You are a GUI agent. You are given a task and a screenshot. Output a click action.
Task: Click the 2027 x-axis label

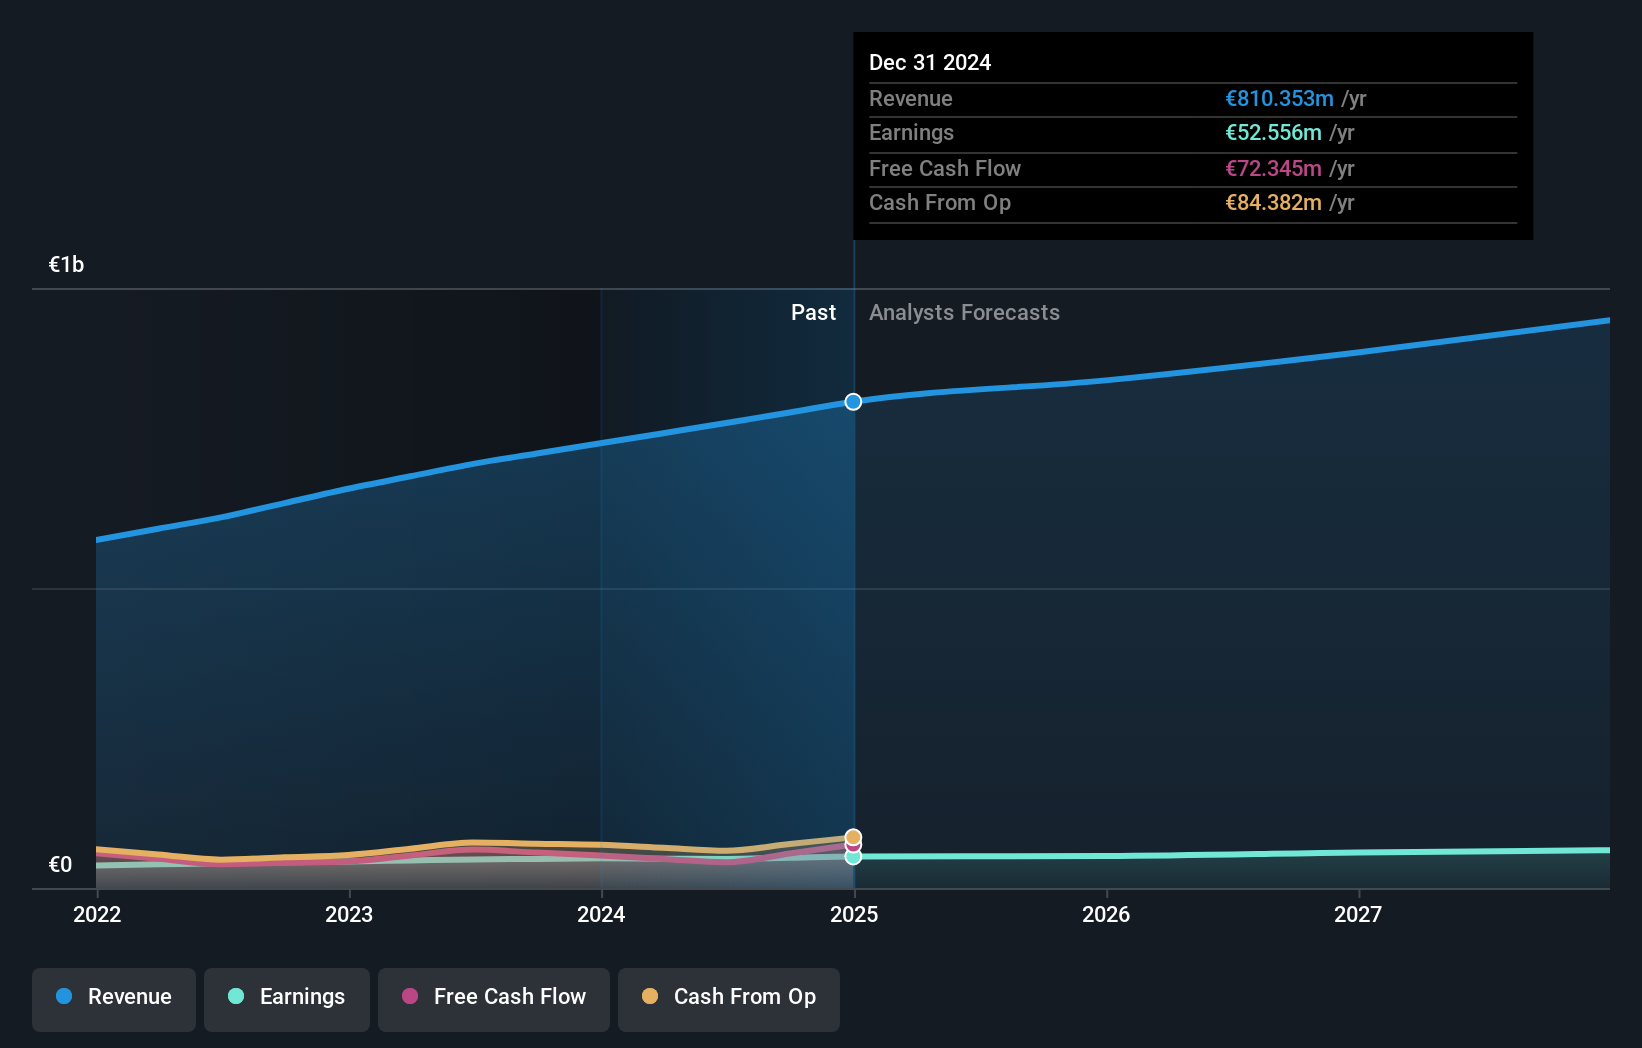coord(1358,914)
